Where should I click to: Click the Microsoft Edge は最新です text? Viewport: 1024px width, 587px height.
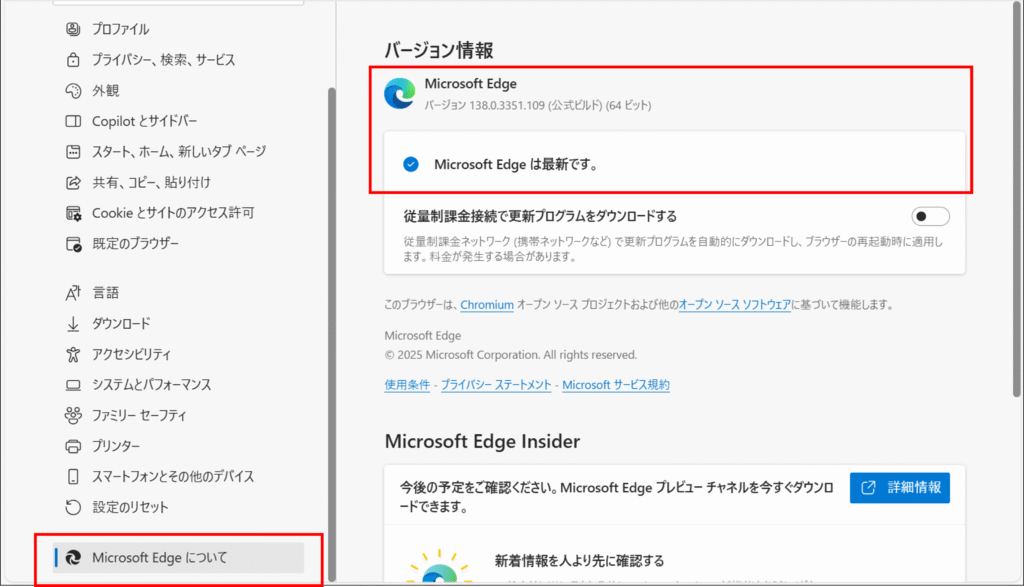click(516, 165)
